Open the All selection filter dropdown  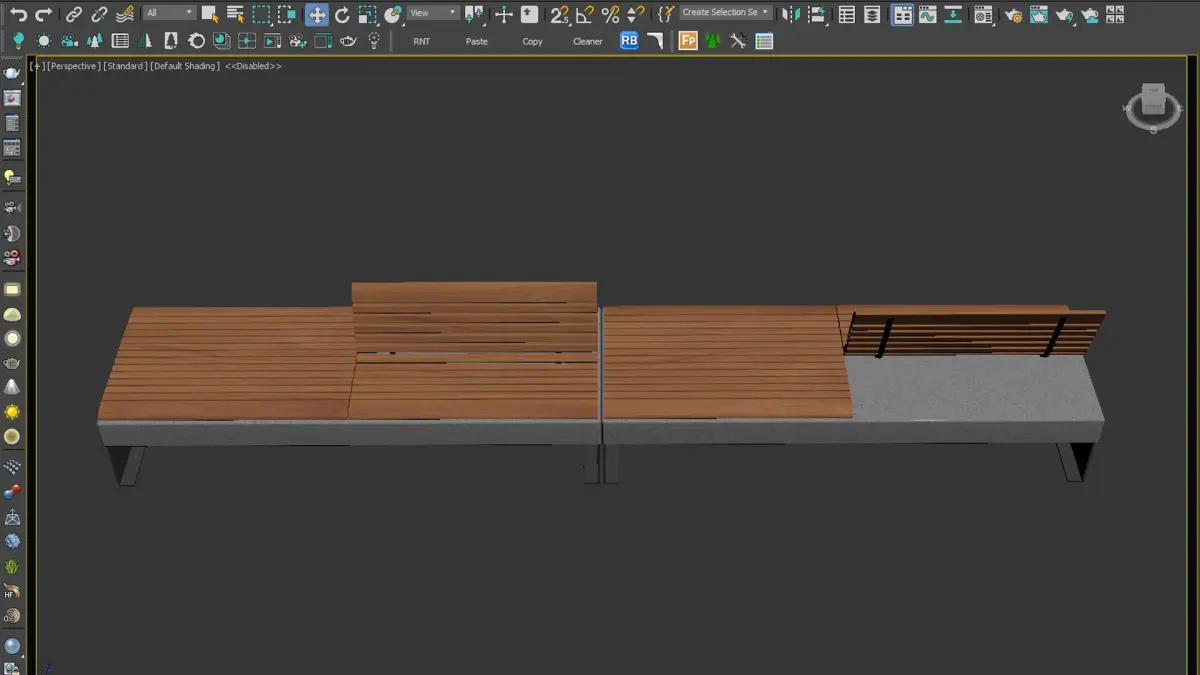[x=169, y=13]
